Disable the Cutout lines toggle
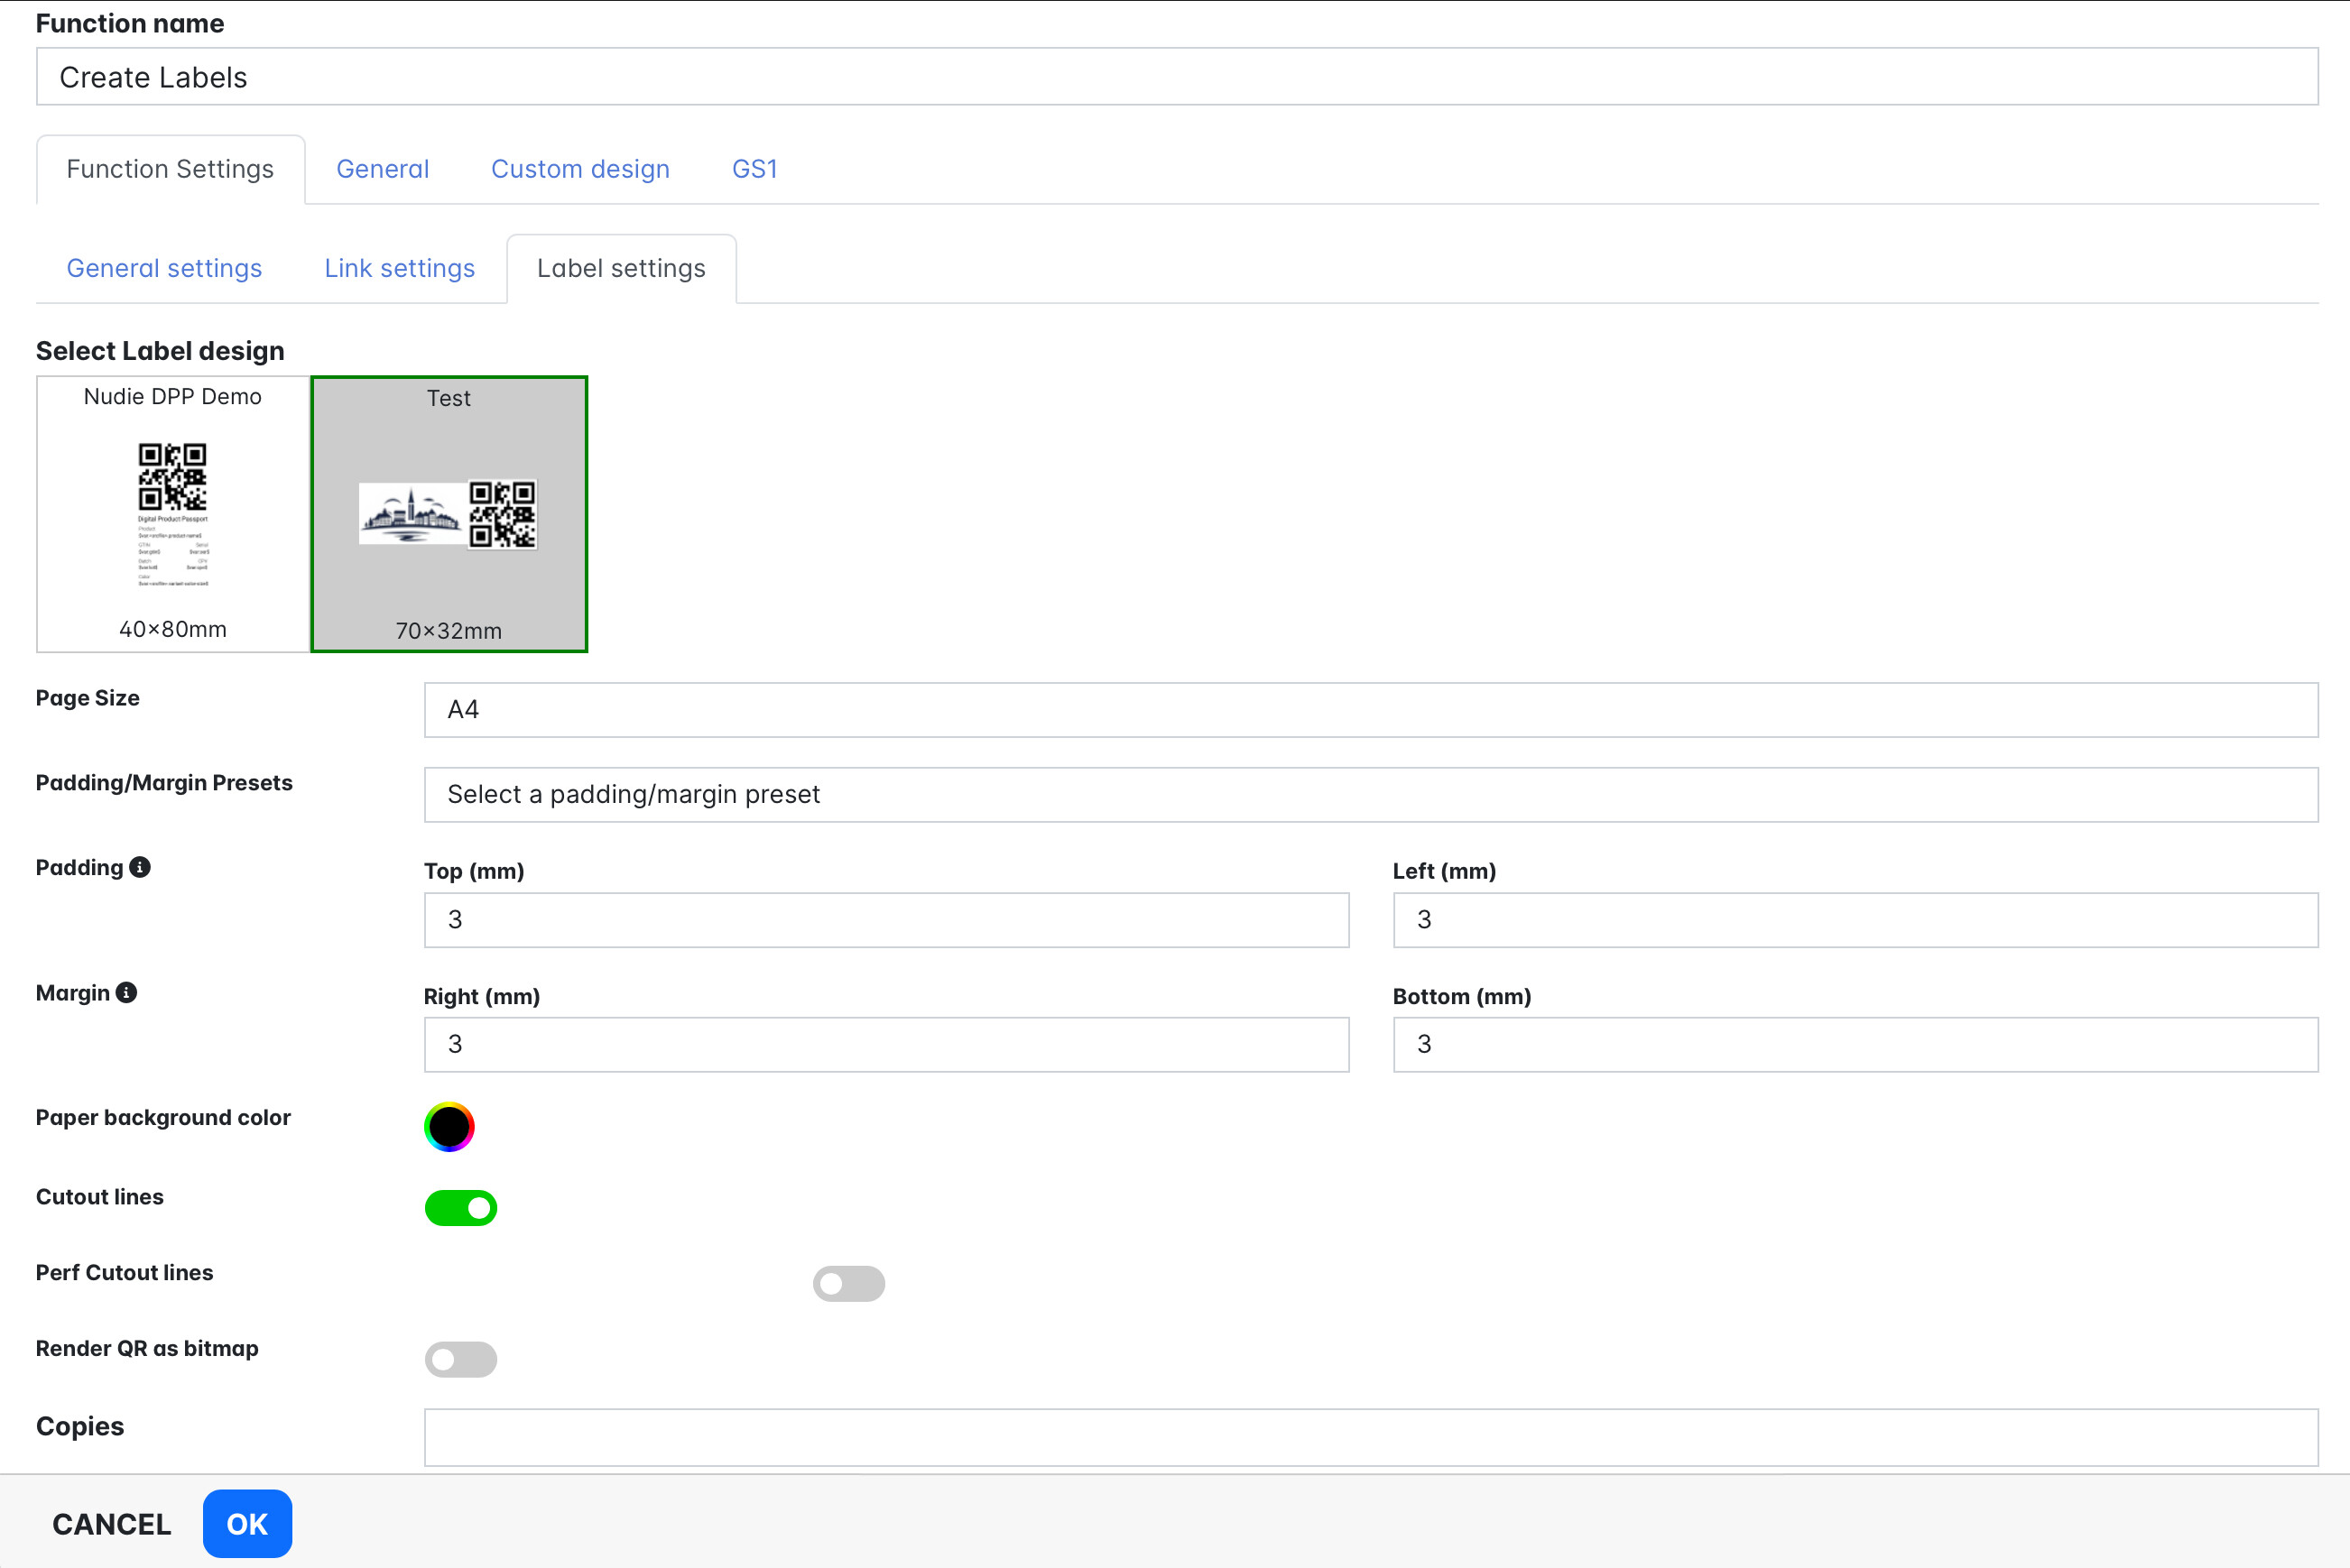 pos(461,1208)
